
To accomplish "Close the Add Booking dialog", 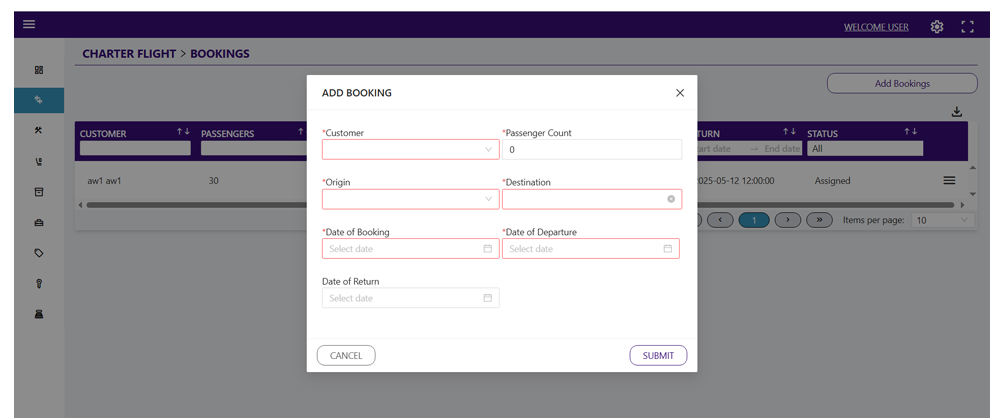I will 680,93.
